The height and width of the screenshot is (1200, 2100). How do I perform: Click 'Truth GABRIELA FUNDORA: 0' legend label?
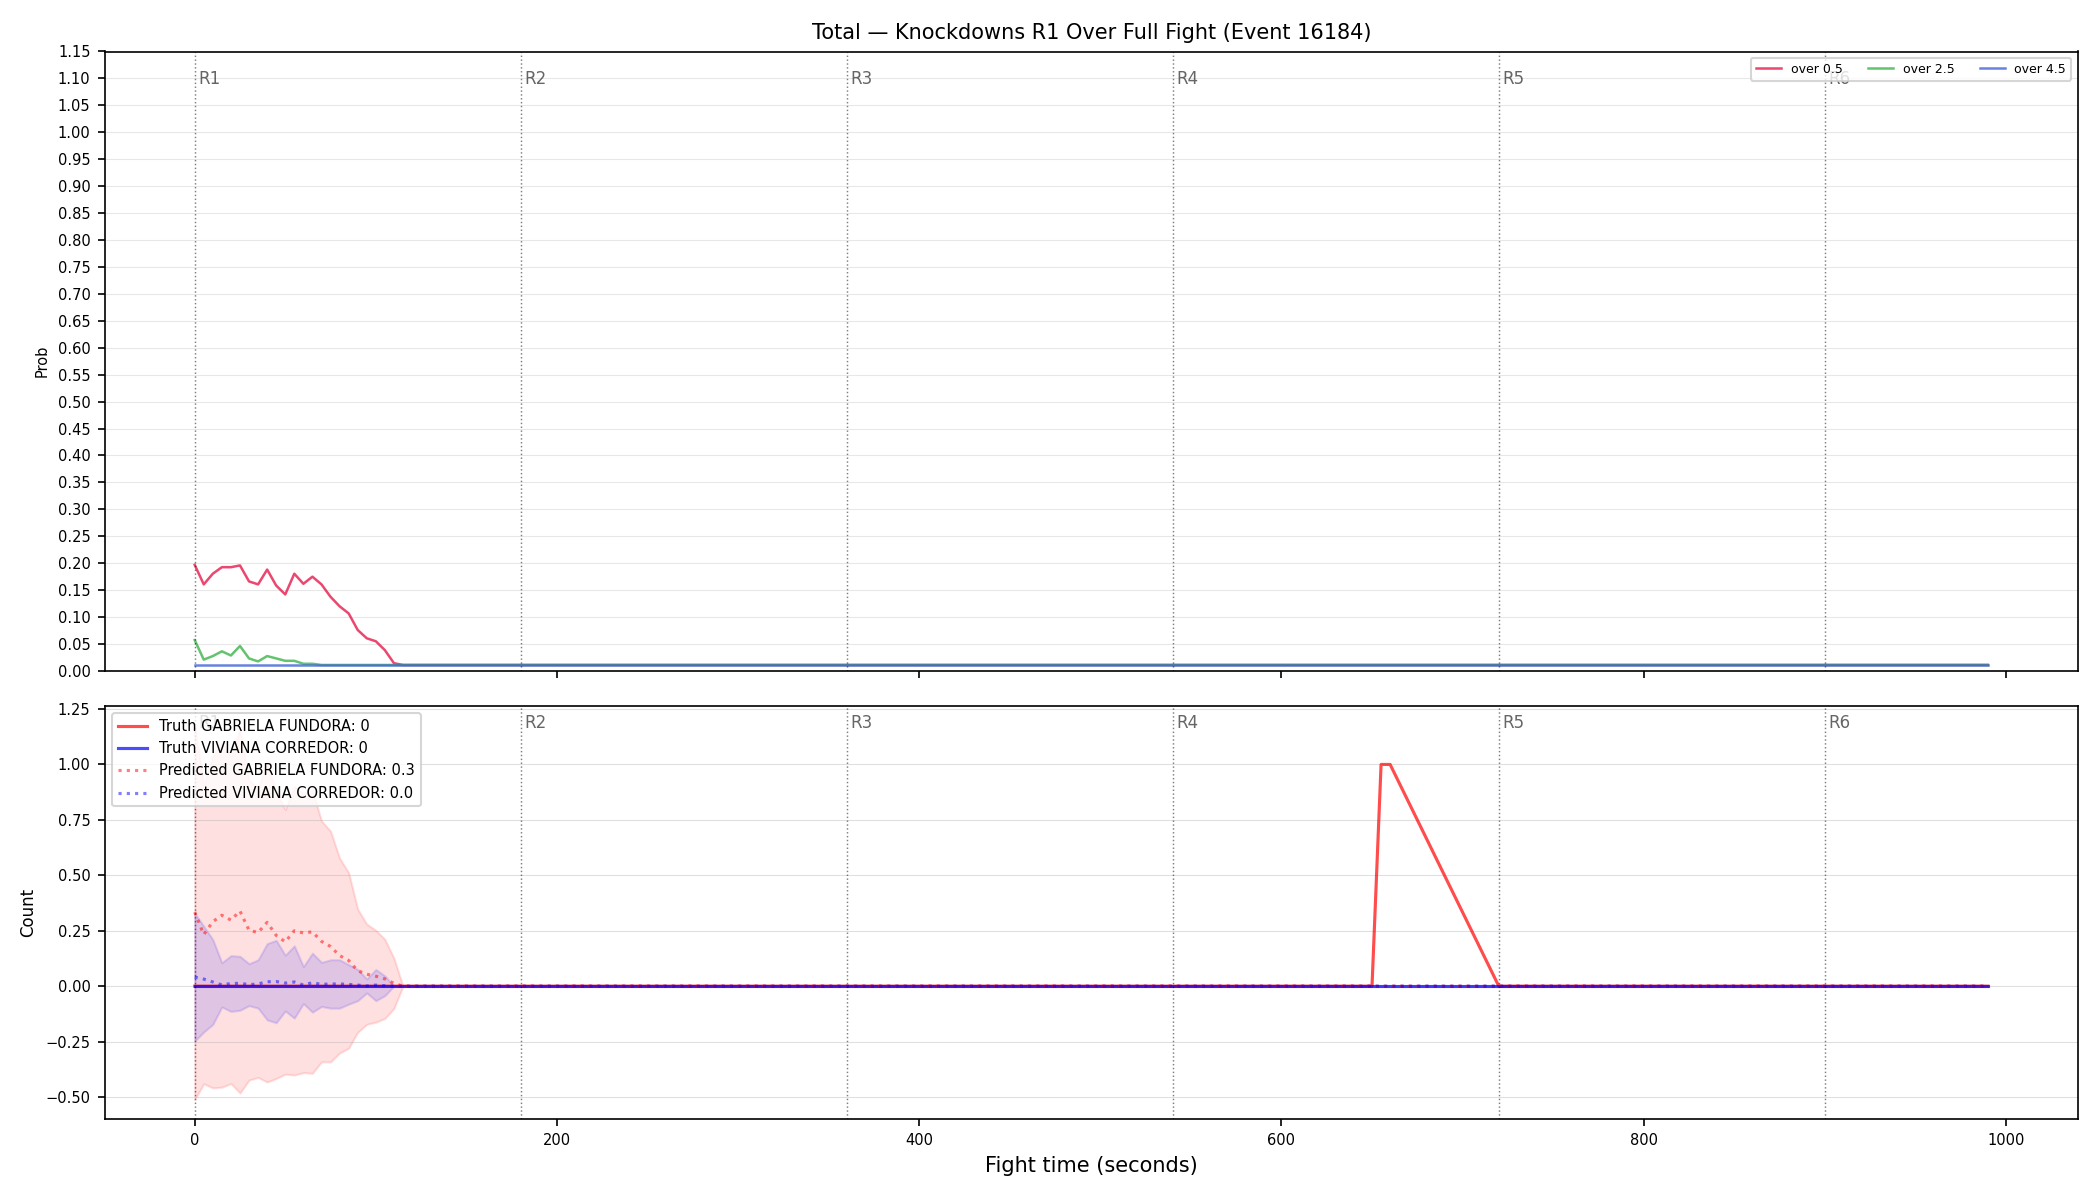pyautogui.click(x=264, y=726)
